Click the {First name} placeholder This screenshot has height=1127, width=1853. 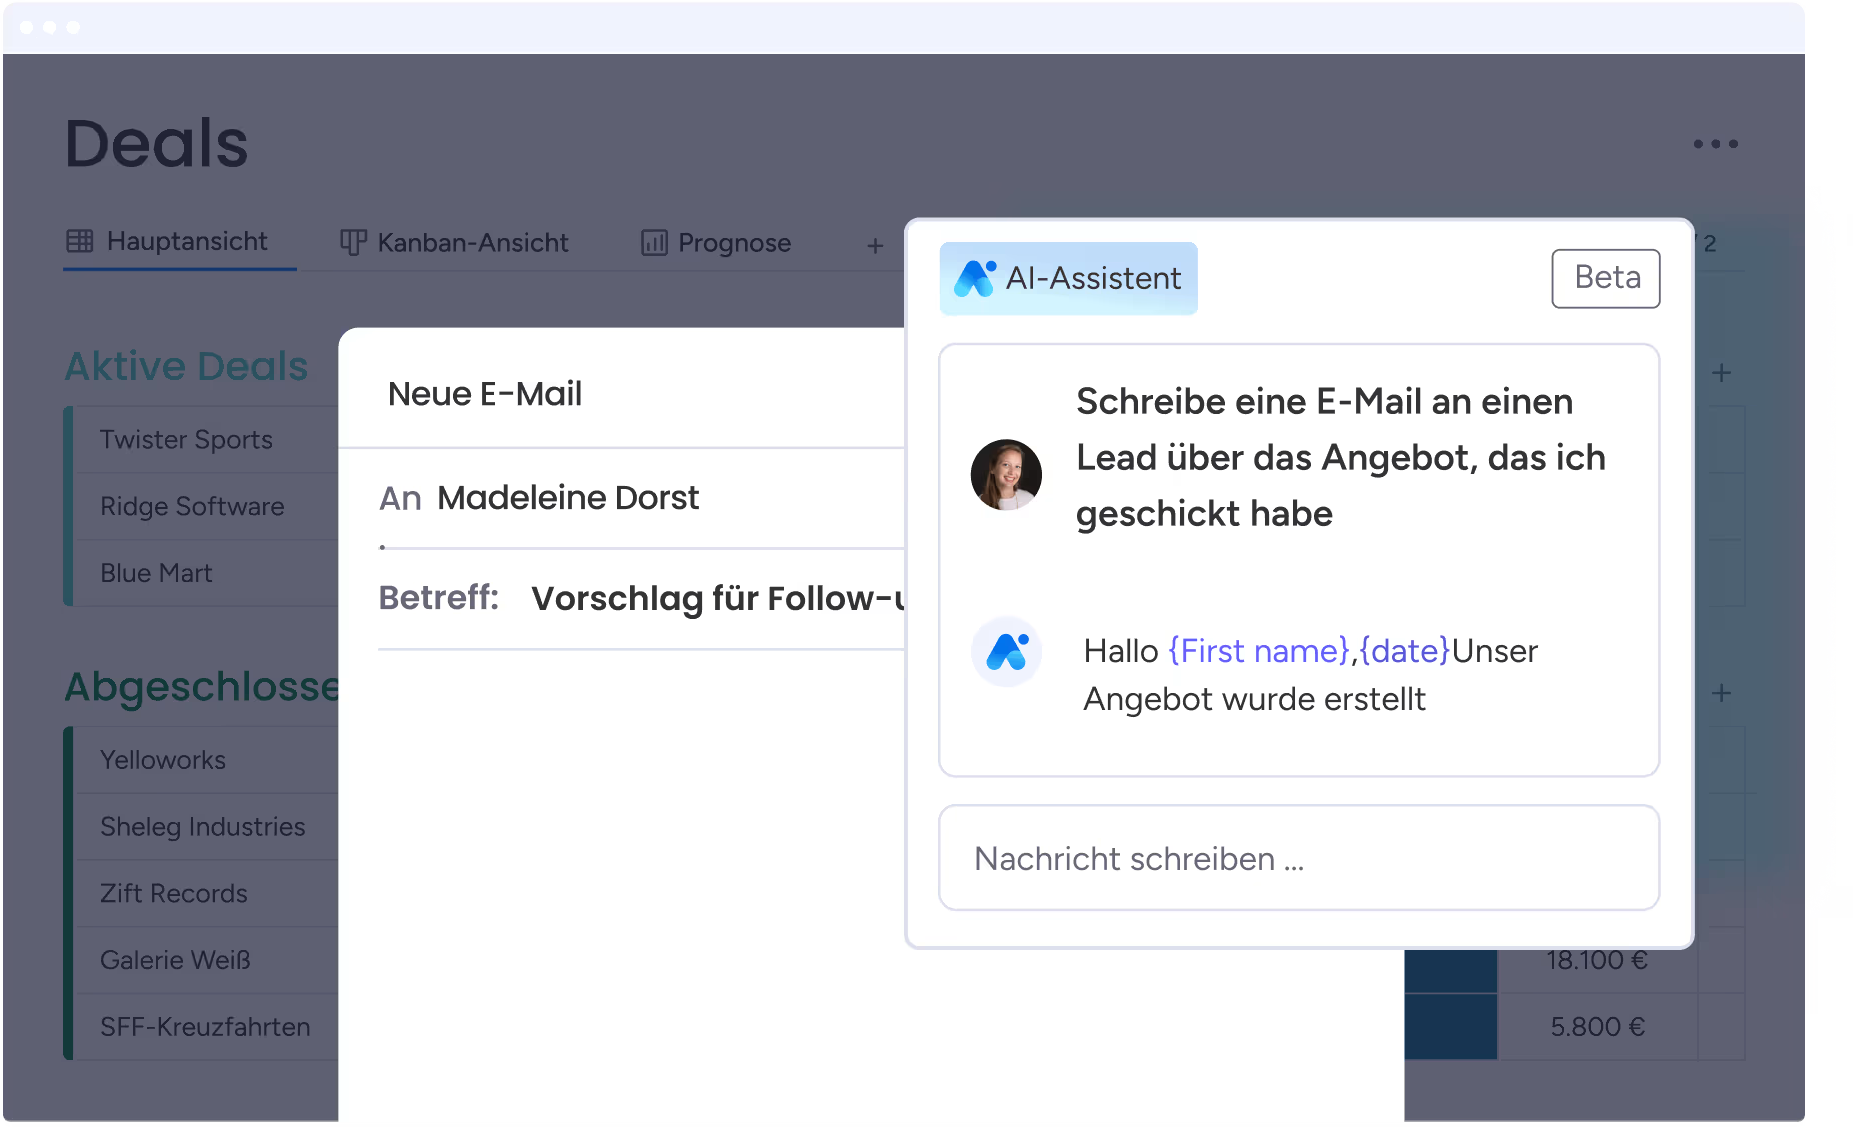[1259, 651]
